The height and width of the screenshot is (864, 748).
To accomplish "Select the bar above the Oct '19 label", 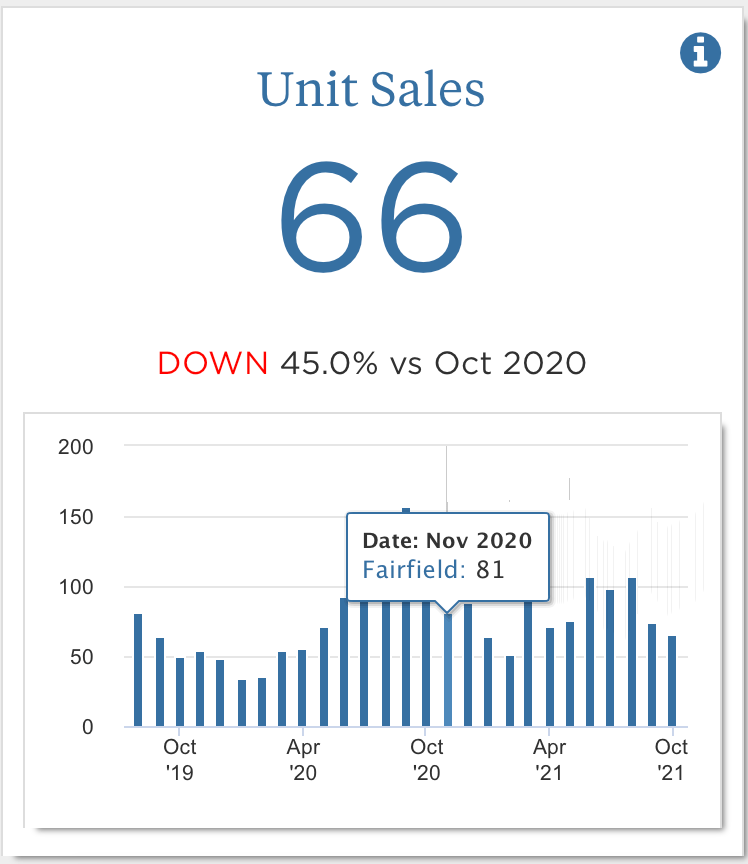I will 180,692.
